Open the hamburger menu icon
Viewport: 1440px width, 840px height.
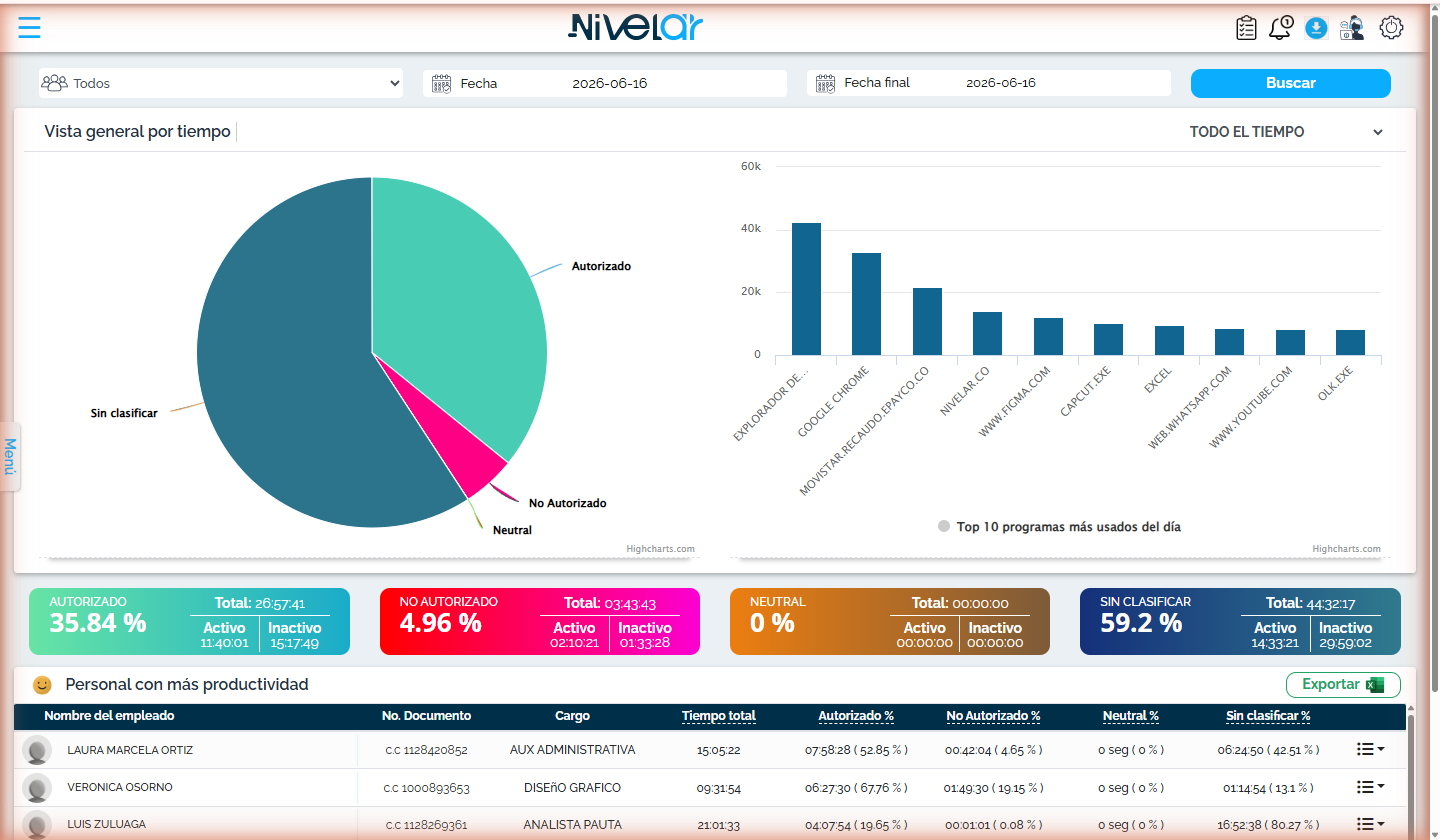coord(29,27)
